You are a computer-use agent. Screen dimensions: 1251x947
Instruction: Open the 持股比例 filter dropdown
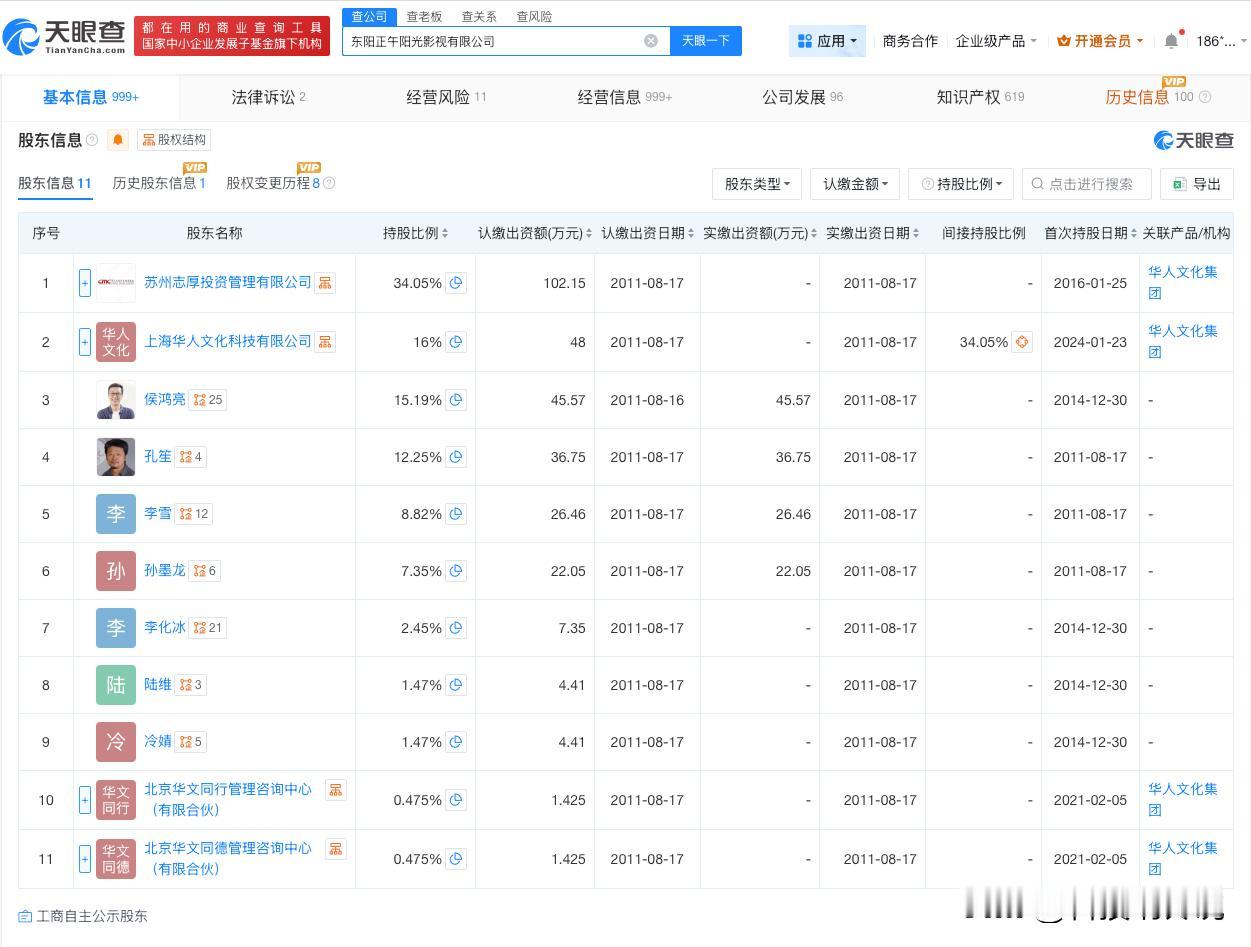[961, 184]
